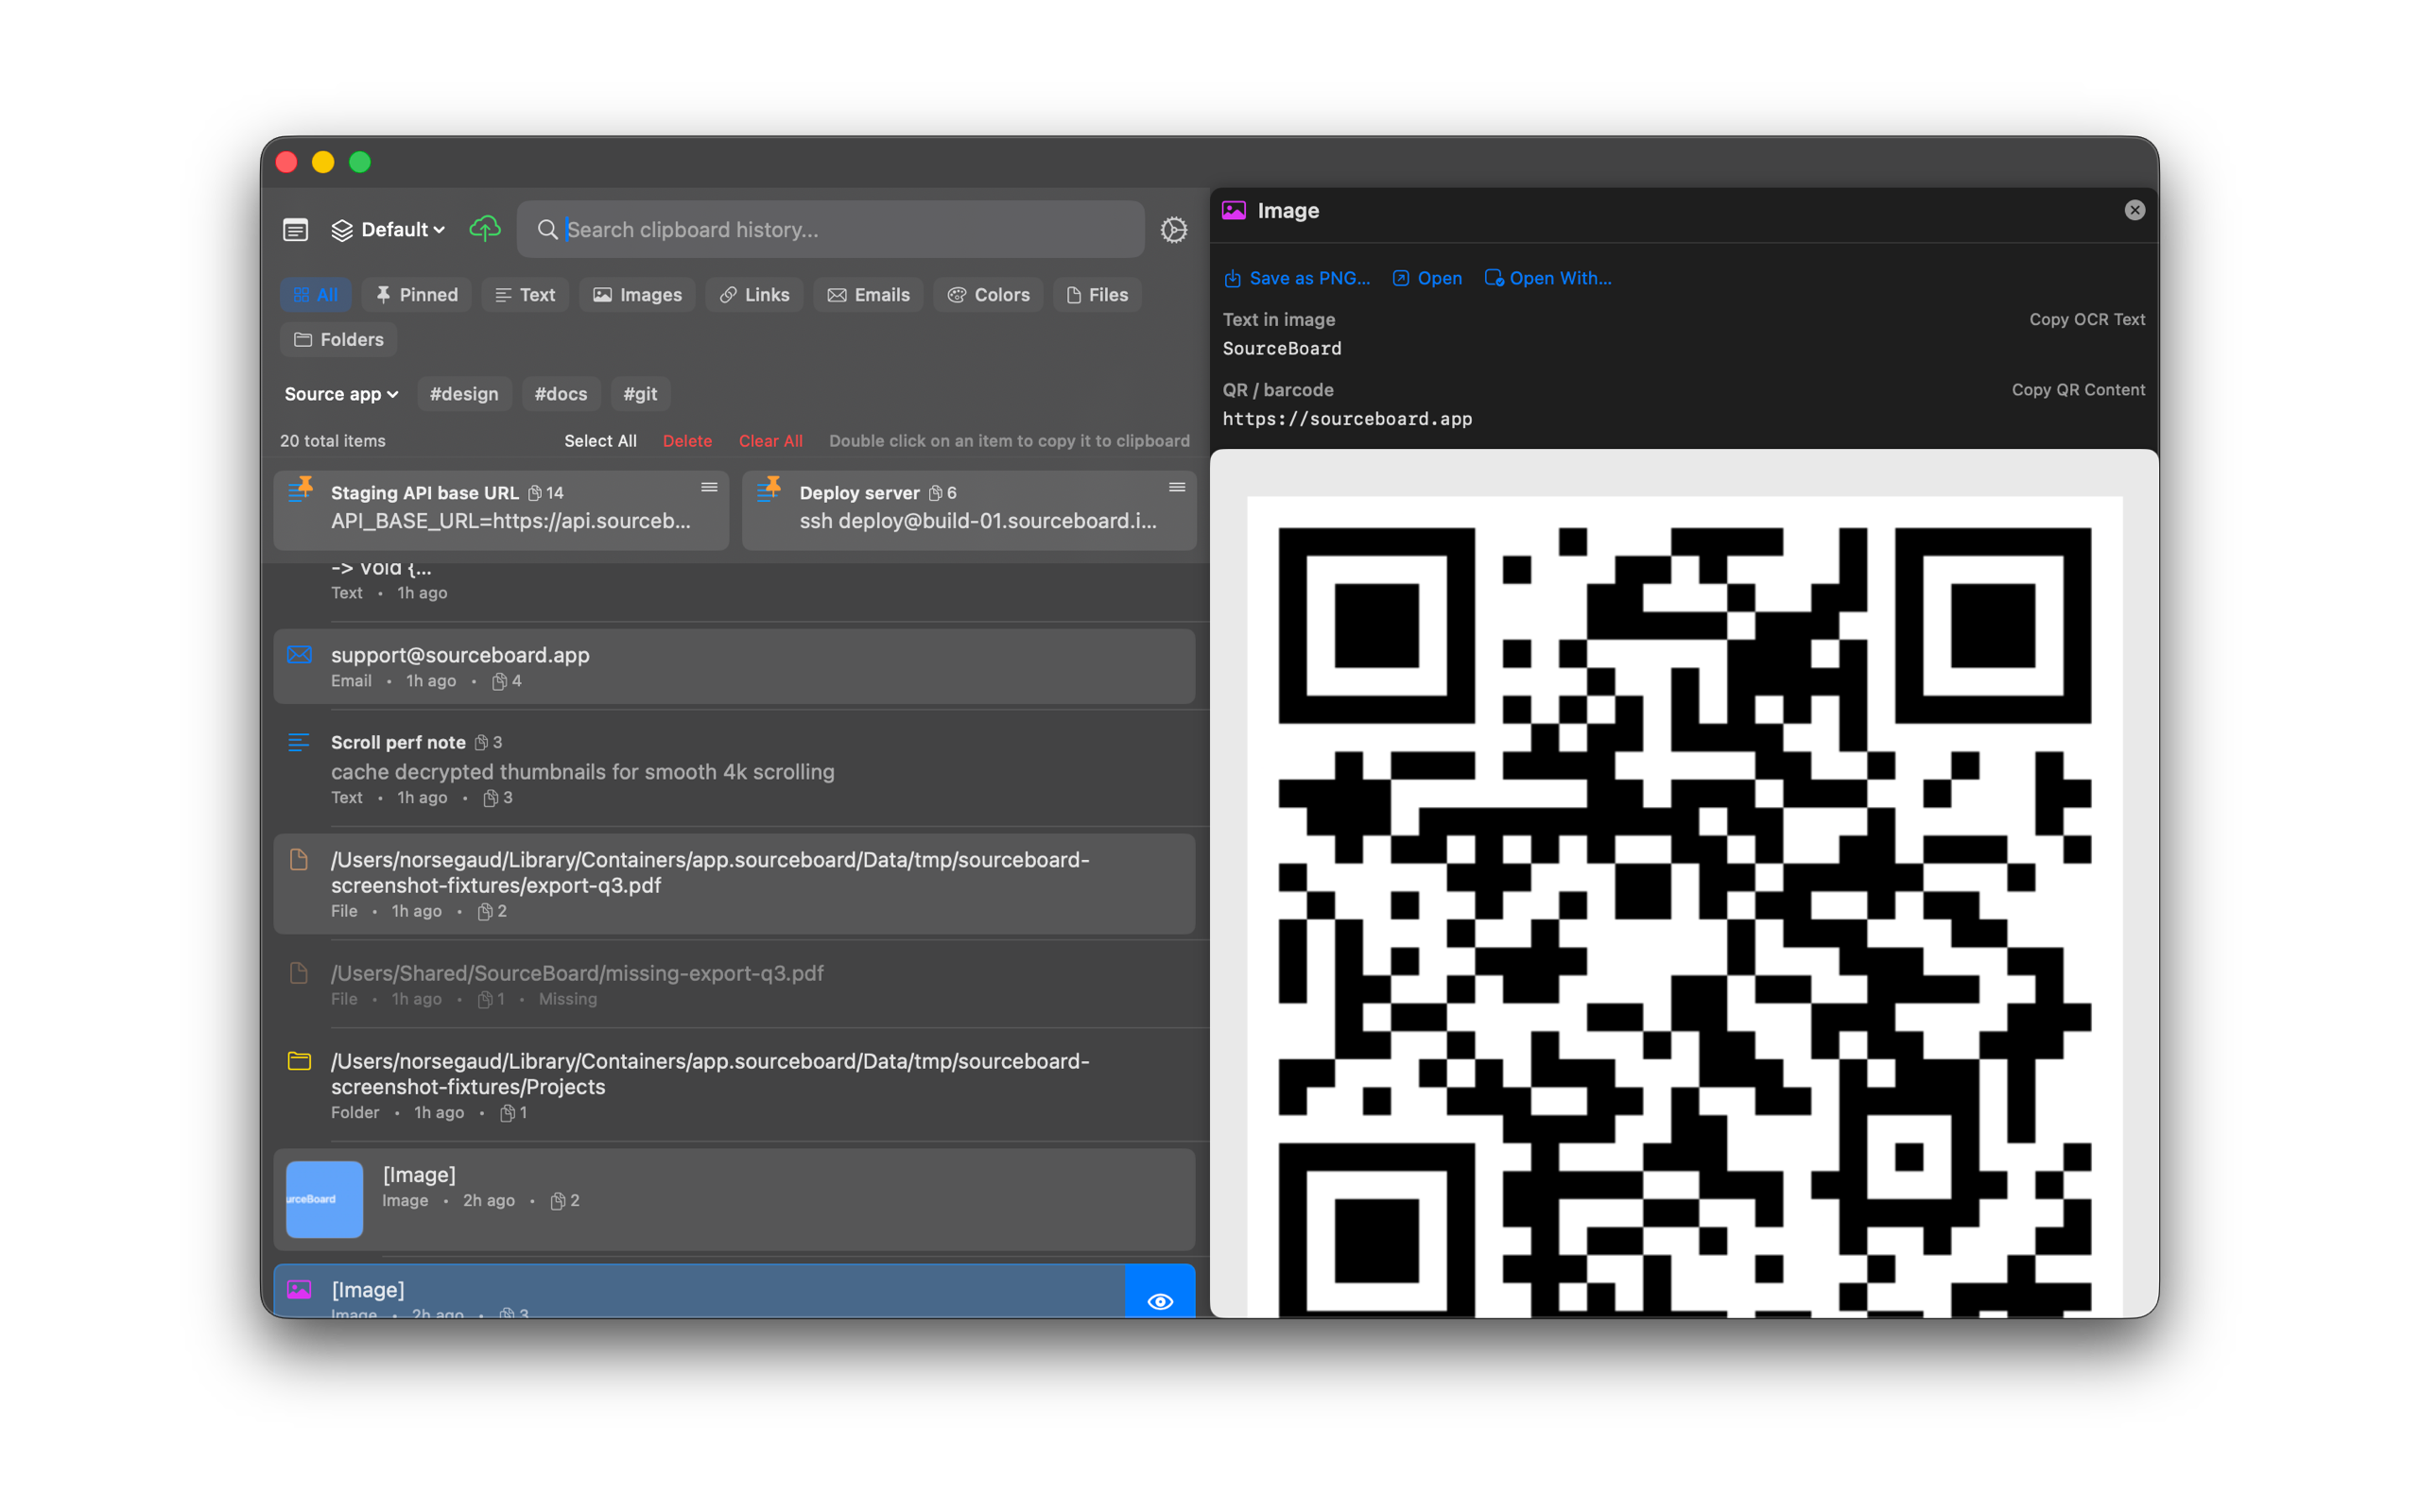Image resolution: width=2420 pixels, height=1512 pixels.
Task: Show only Images filter tab
Action: click(x=637, y=295)
